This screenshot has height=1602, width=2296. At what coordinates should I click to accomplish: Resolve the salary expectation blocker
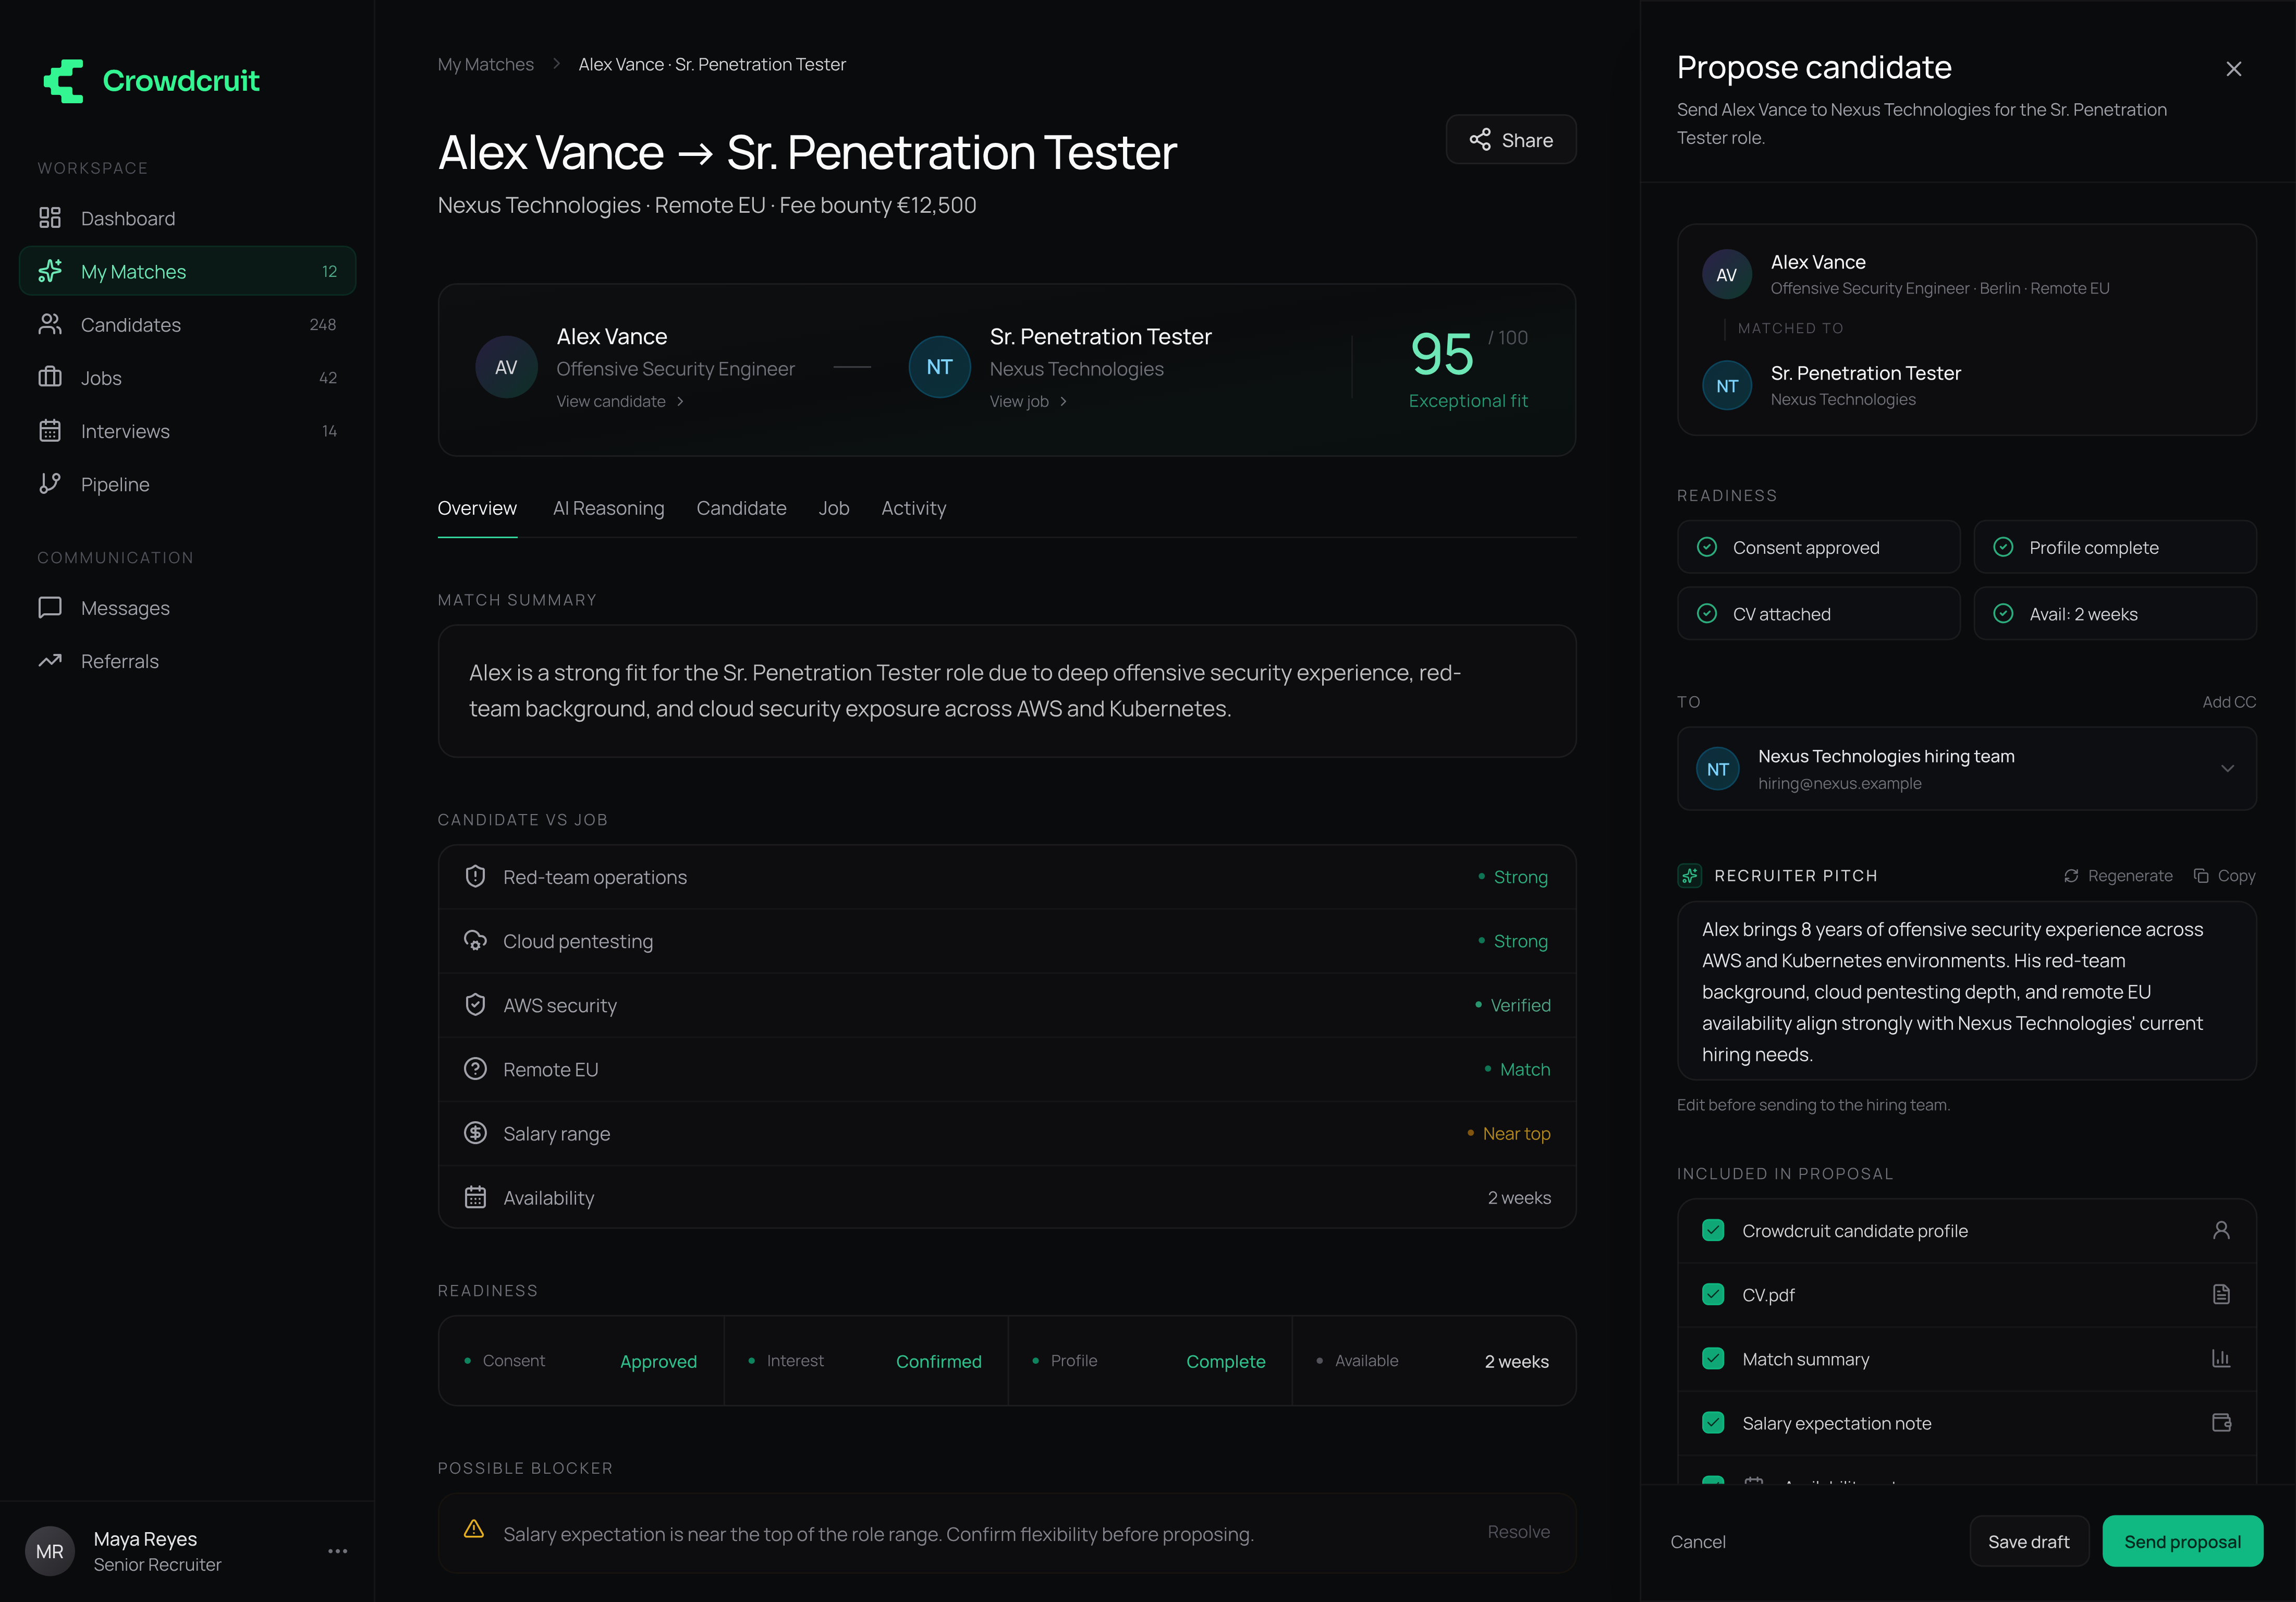tap(1518, 1531)
